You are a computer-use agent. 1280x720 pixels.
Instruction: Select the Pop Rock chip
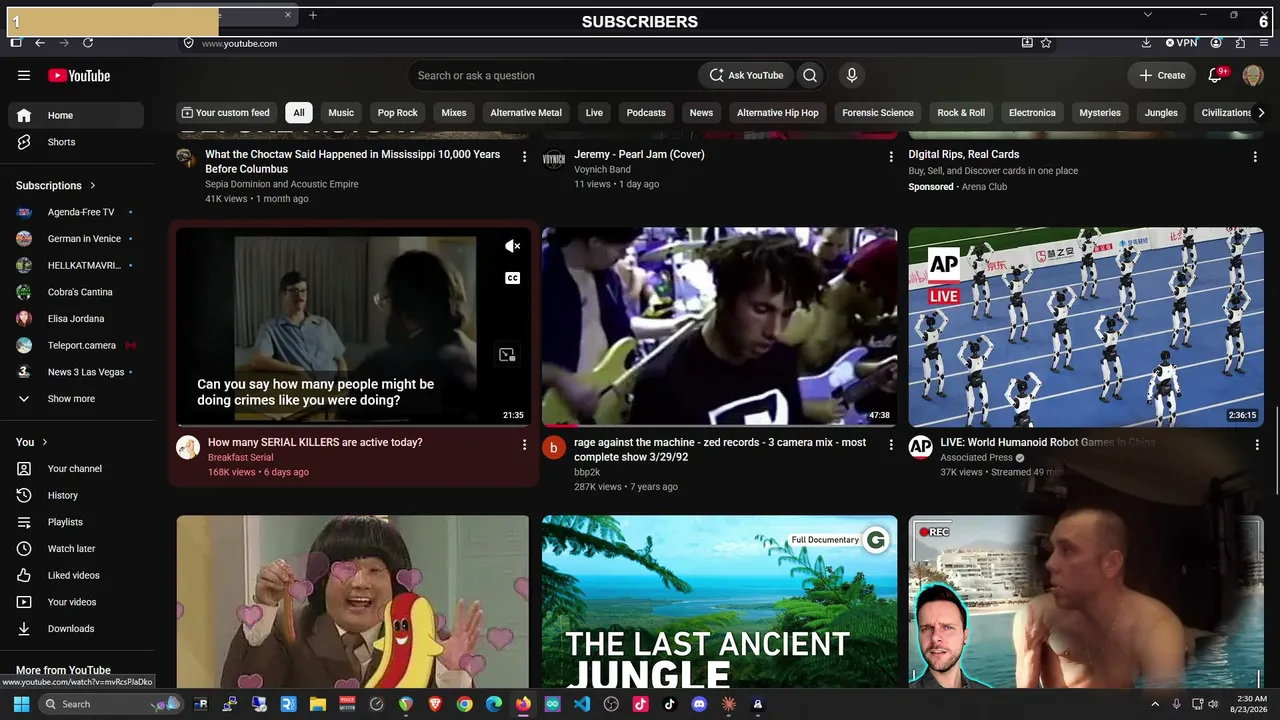click(398, 113)
